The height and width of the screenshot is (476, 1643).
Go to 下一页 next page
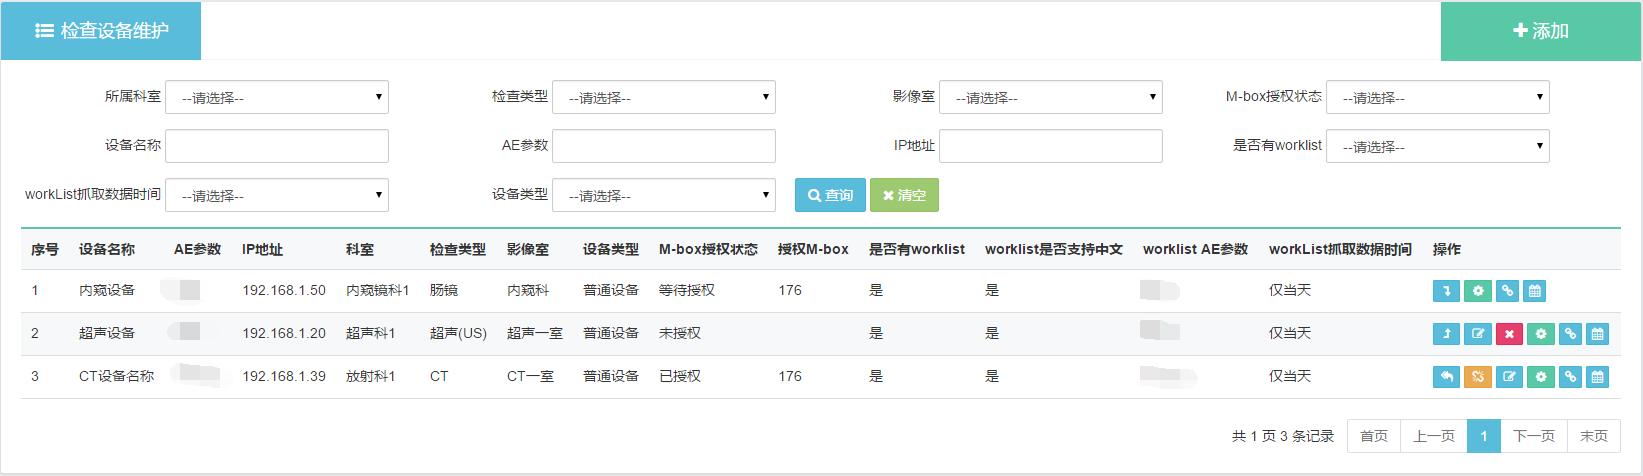(x=1534, y=436)
